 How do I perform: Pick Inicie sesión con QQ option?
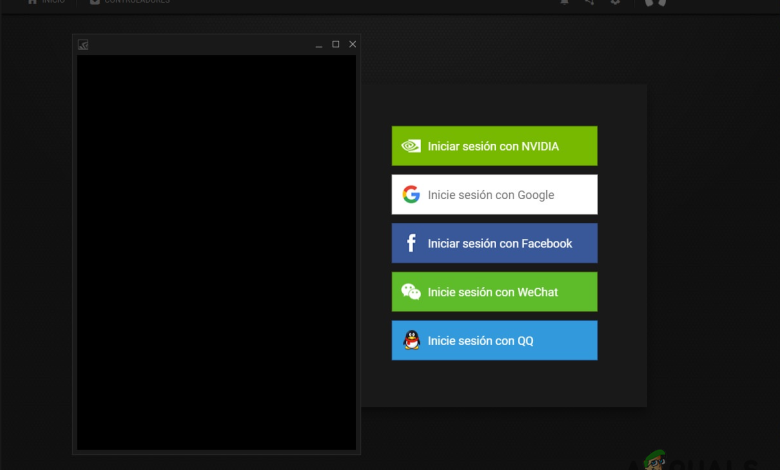point(494,340)
